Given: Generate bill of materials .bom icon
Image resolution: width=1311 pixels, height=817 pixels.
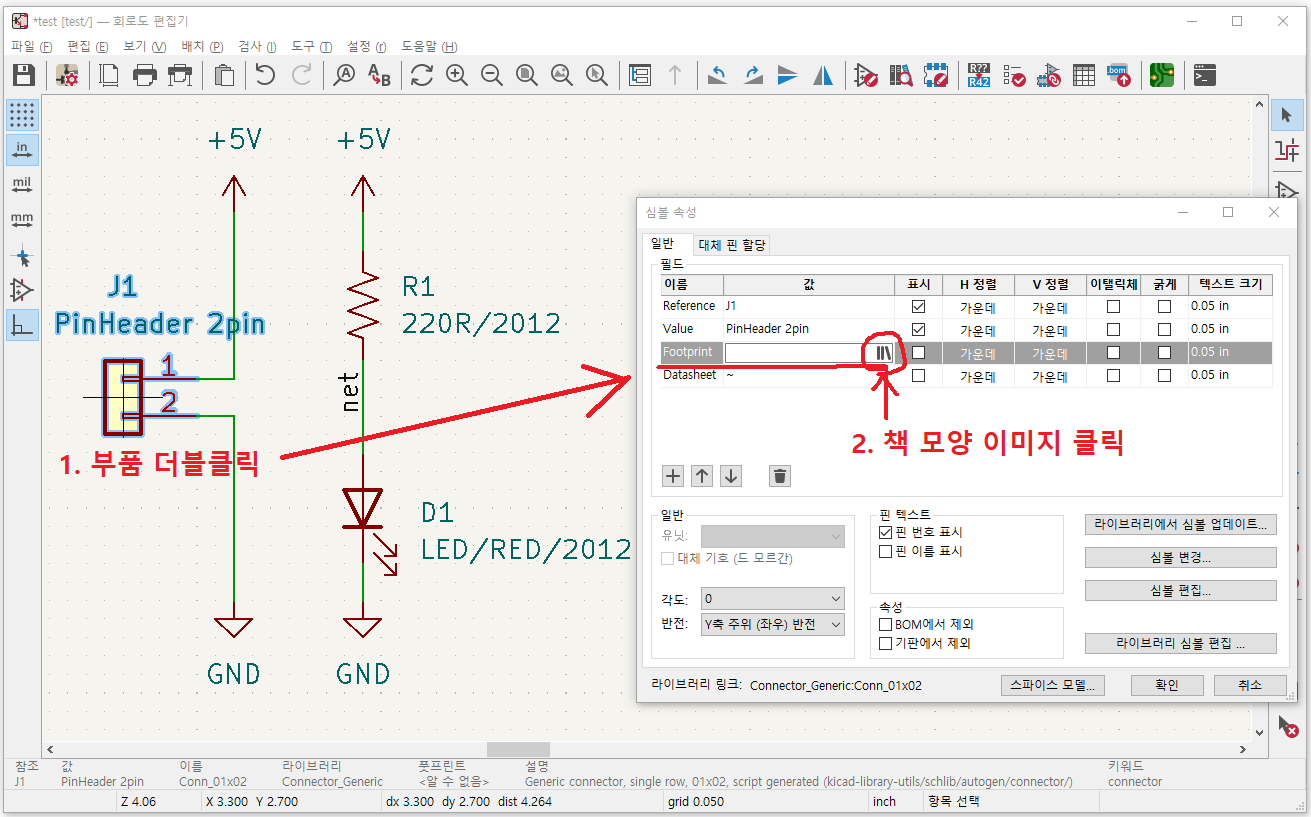Looking at the screenshot, I should (1119, 75).
